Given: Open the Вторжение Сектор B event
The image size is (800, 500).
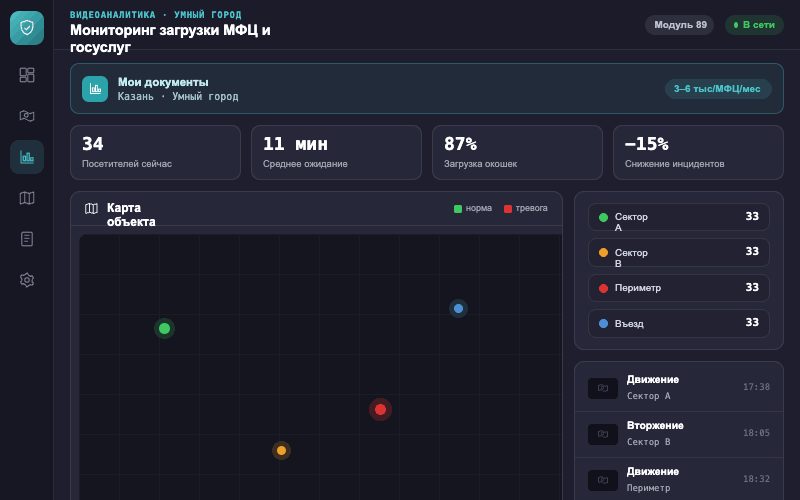Looking at the screenshot, I should (x=679, y=434).
